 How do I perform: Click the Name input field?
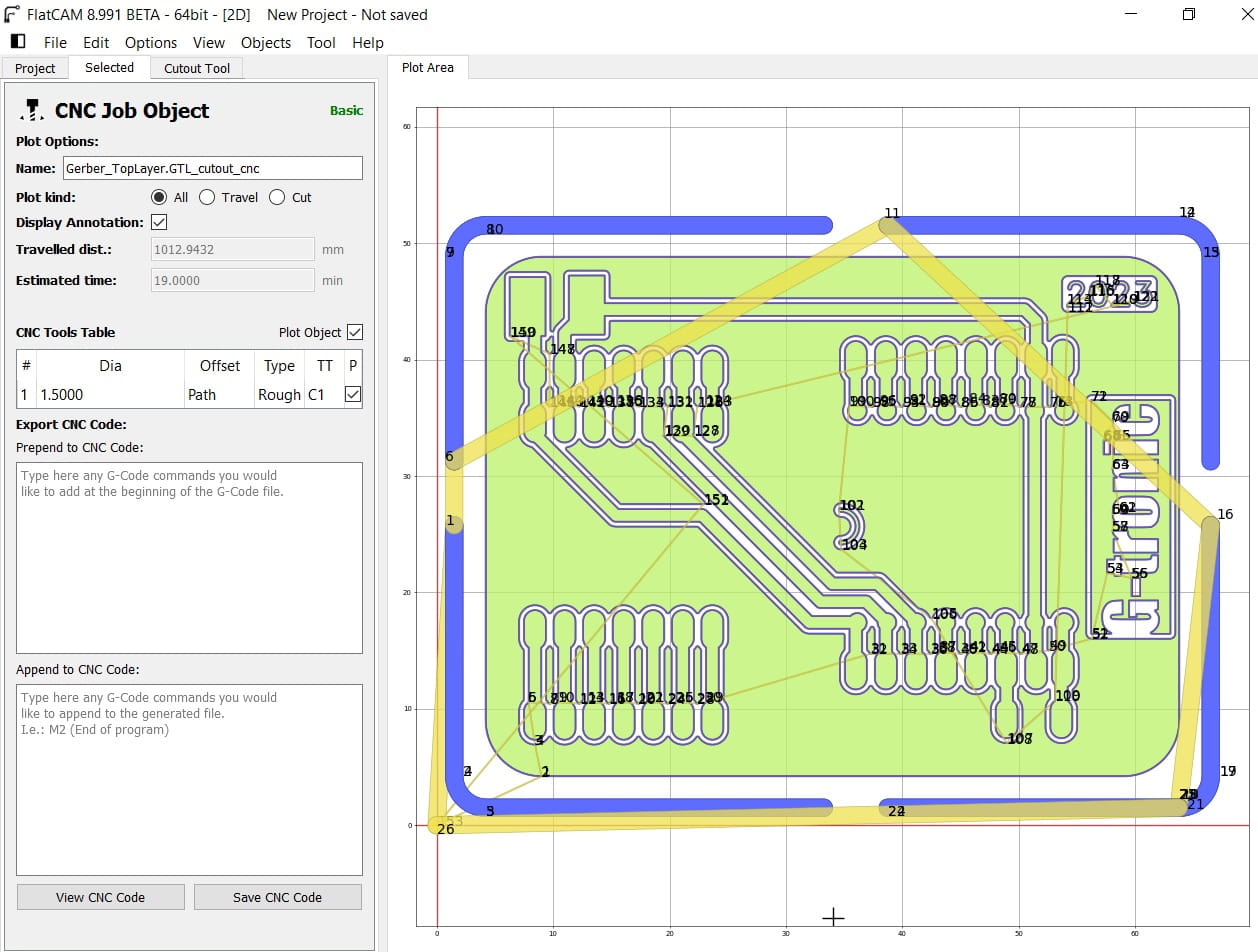[x=212, y=169]
